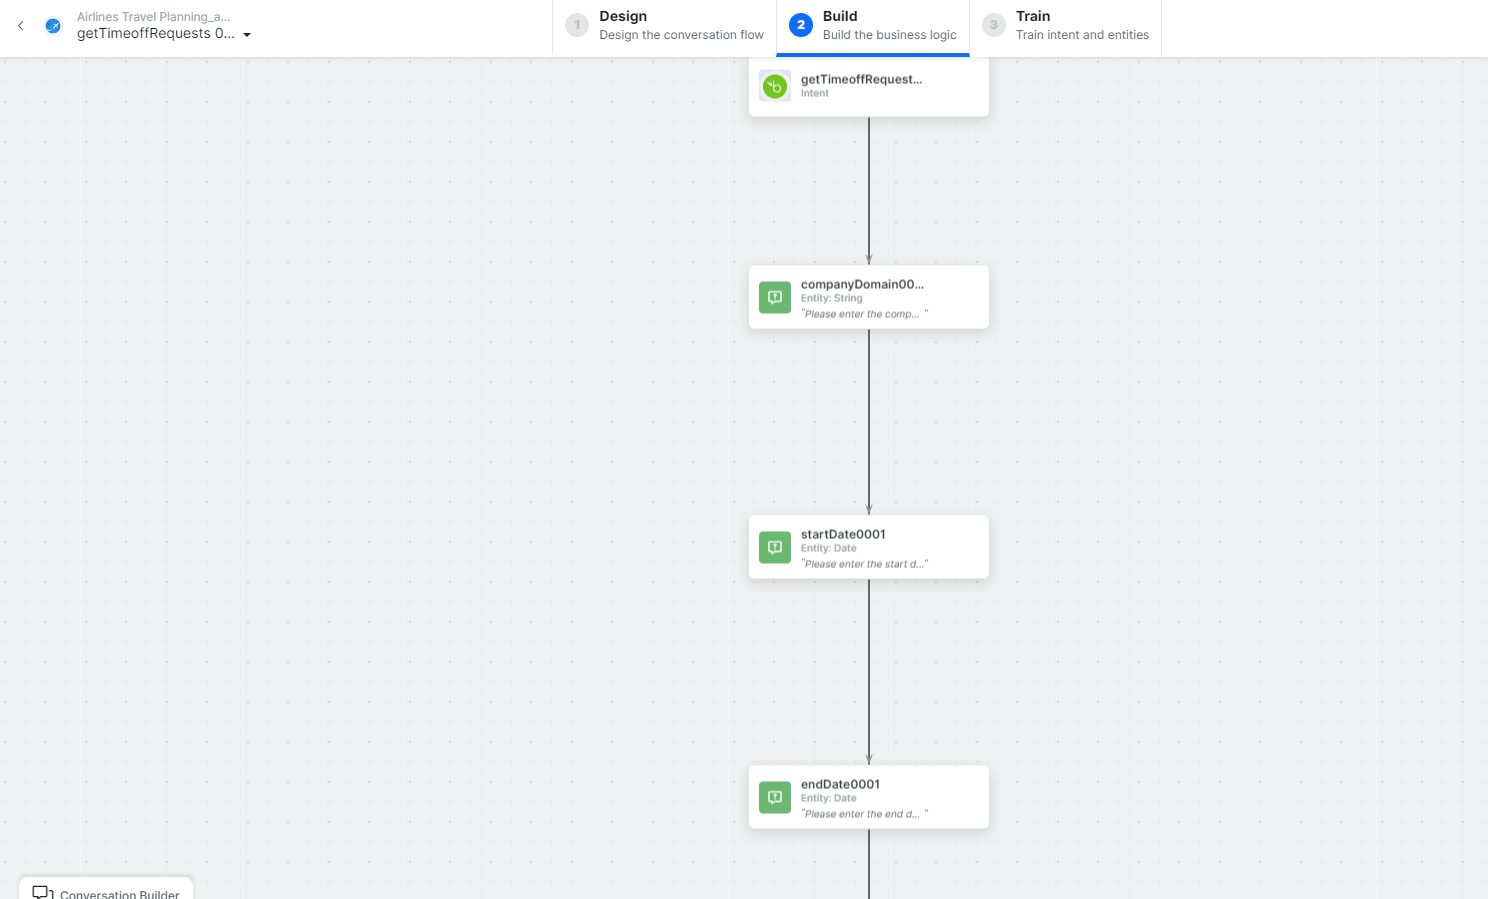Select the startDate0001 node prompt text
This screenshot has height=899, width=1488.
tap(864, 564)
